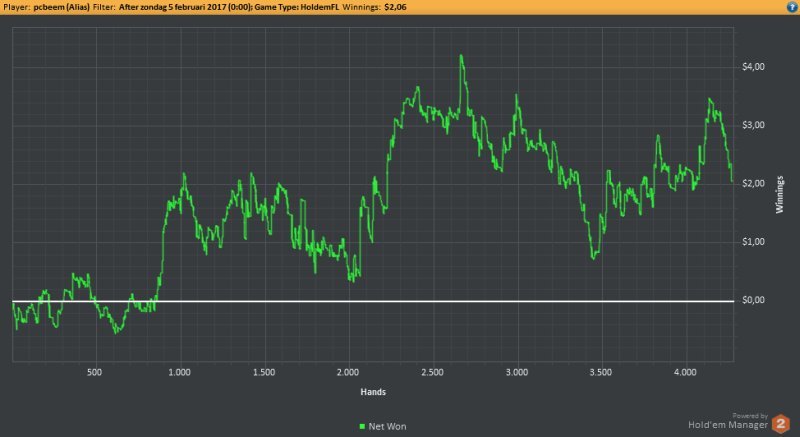The width and height of the screenshot is (800, 437).
Task: Click the white zero baseline on graph
Action: 373,301
